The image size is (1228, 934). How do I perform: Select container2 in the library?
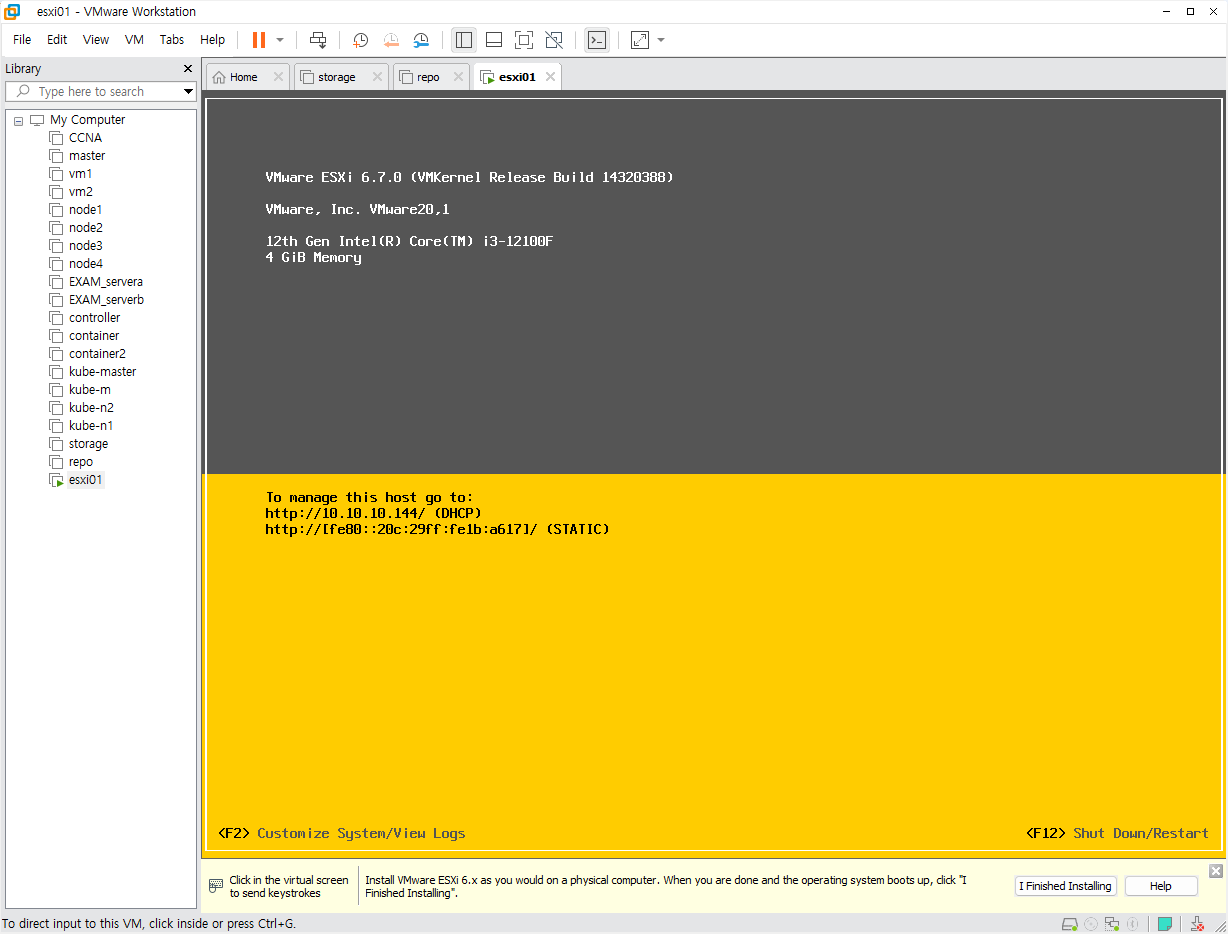(97, 354)
